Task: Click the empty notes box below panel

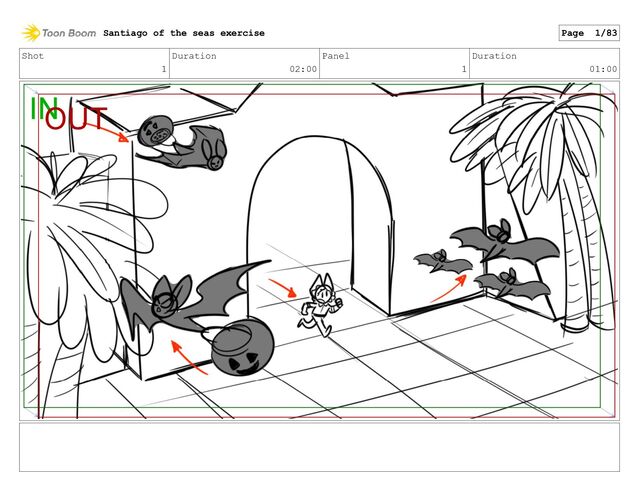Action: [319, 447]
